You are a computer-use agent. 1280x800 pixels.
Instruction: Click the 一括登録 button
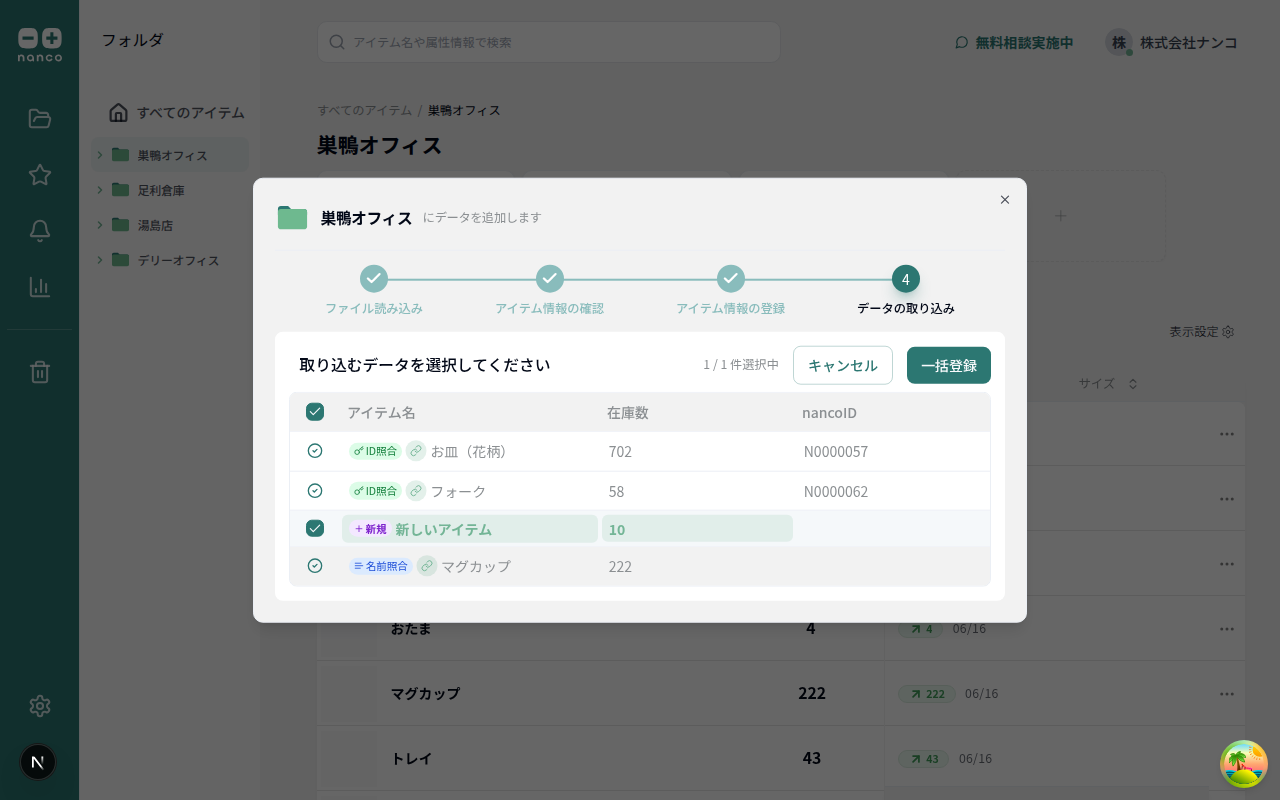[x=948, y=365]
